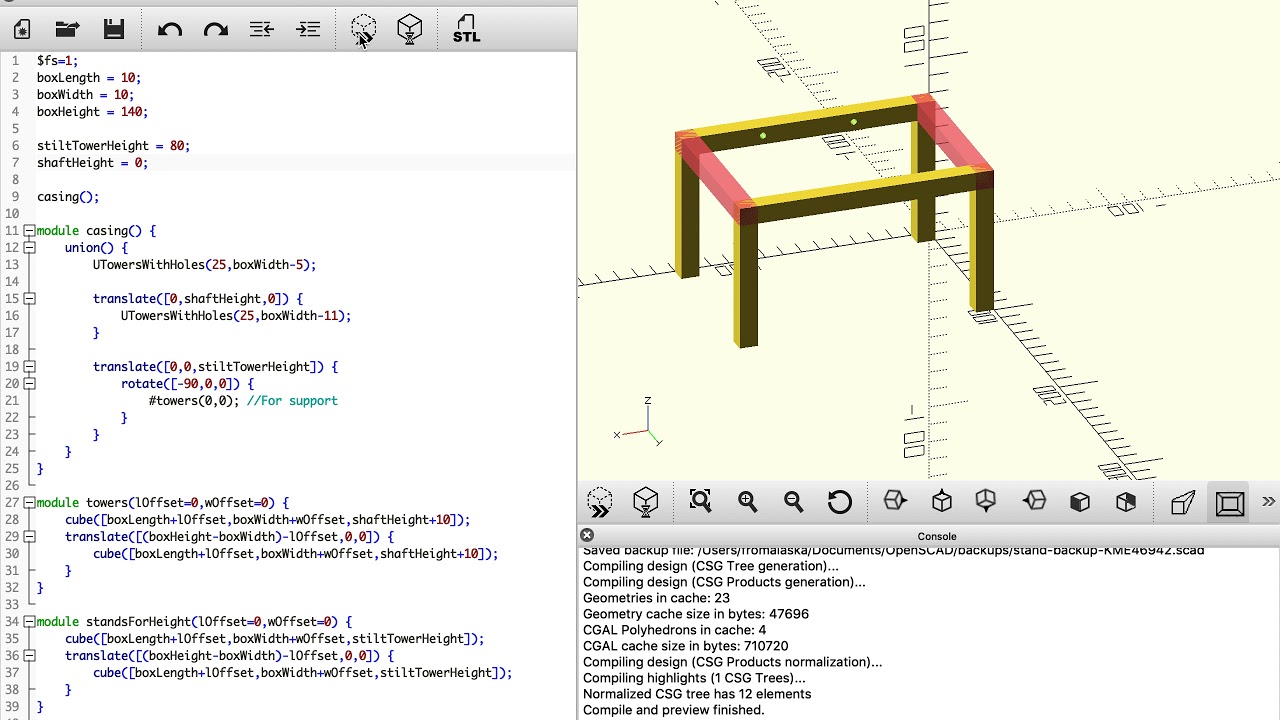
Task: Switch to the Bottom view
Action: (x=986, y=501)
